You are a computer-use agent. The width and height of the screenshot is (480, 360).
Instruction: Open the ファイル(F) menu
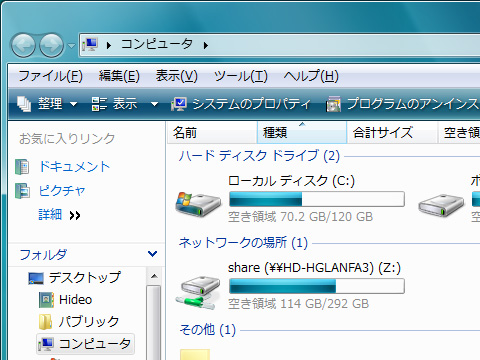[50, 76]
